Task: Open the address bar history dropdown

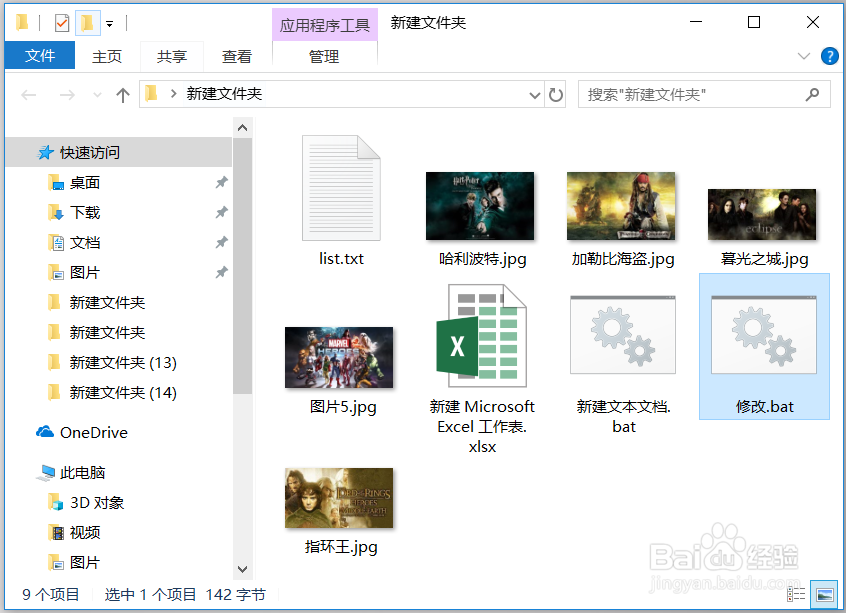Action: point(534,96)
